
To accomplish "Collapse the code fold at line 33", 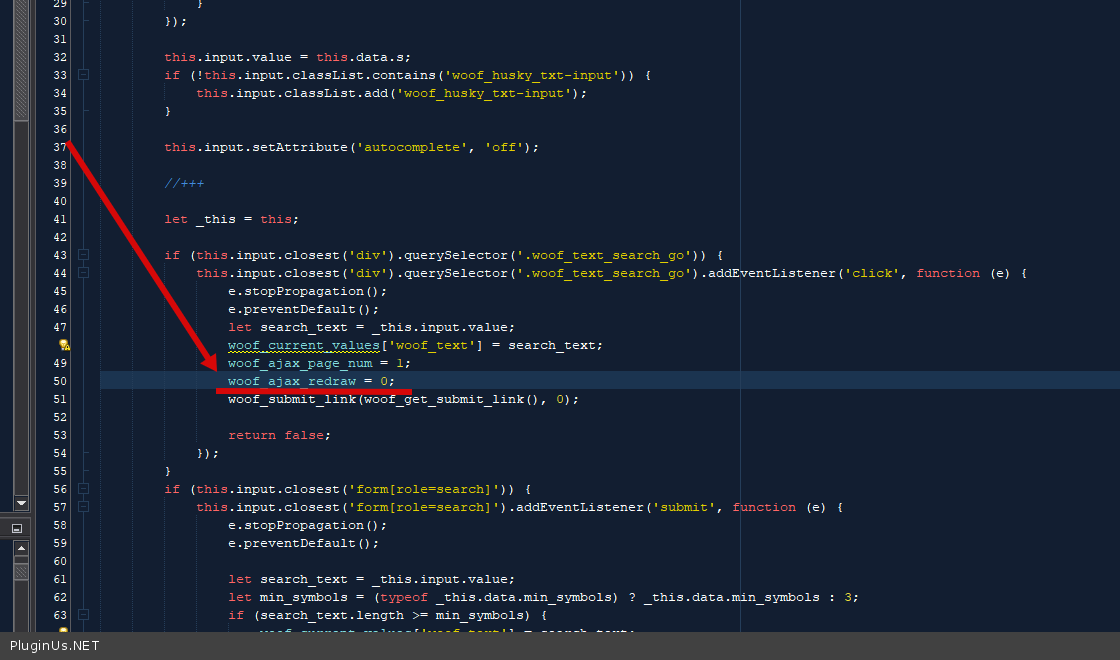I will [83, 75].
